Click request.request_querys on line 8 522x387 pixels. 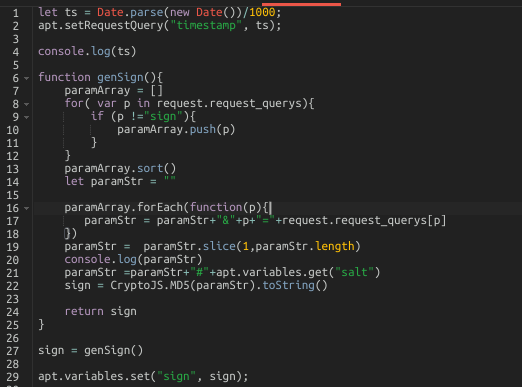[229, 103]
